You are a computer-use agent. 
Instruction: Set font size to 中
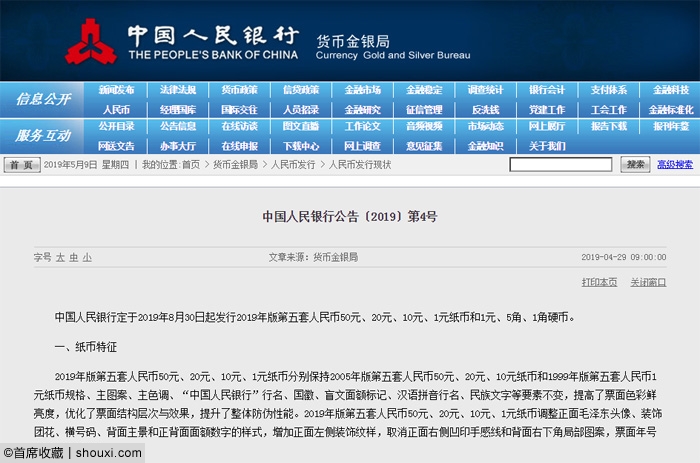point(74,258)
